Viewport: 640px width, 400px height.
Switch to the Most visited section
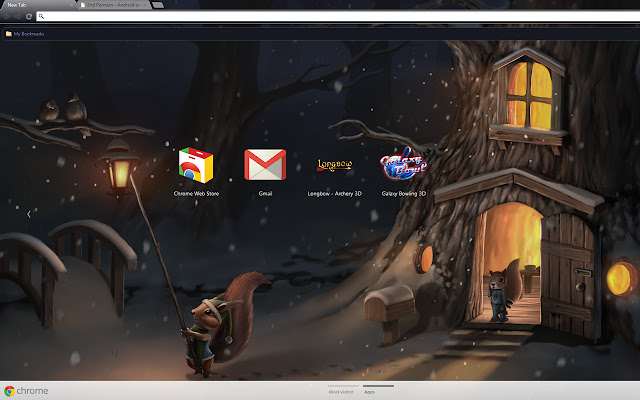click(341, 391)
